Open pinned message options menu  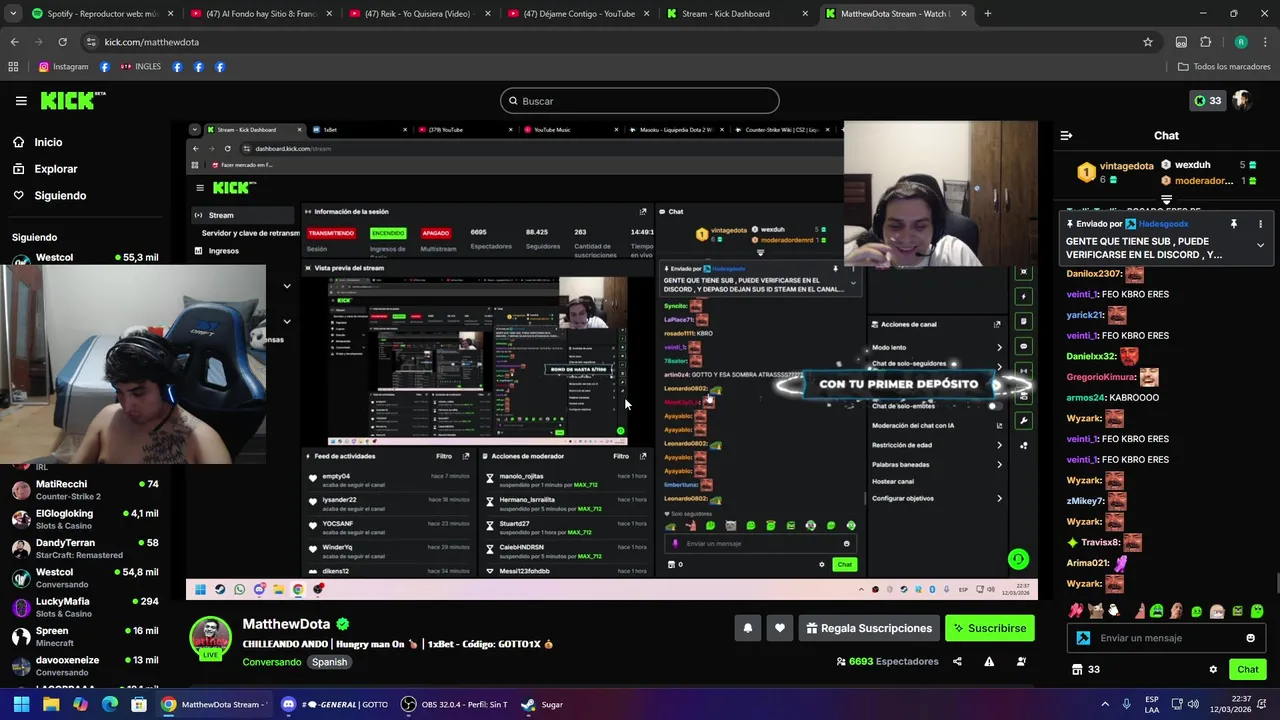tap(1260, 224)
